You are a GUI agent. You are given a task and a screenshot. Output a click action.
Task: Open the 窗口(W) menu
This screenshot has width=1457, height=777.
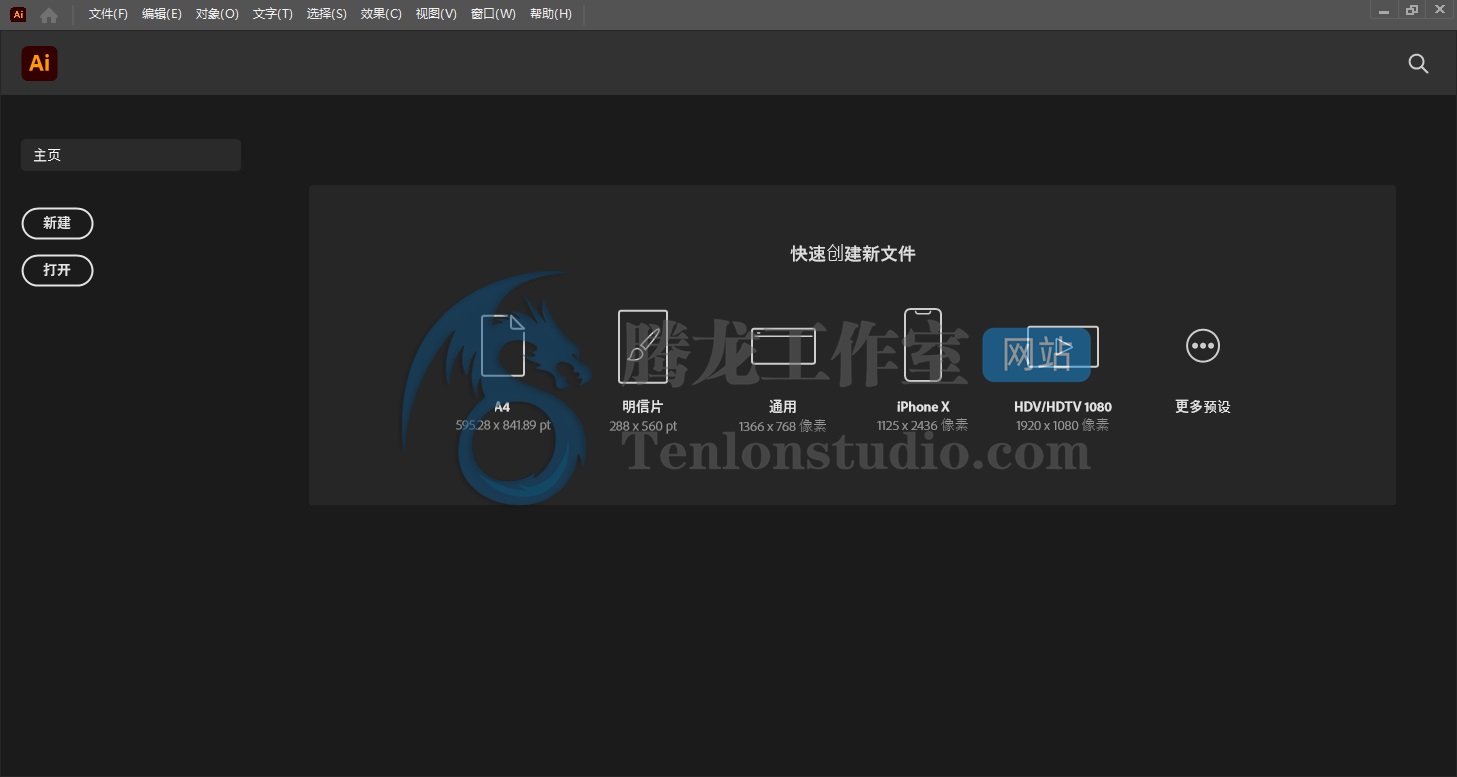[x=493, y=14]
